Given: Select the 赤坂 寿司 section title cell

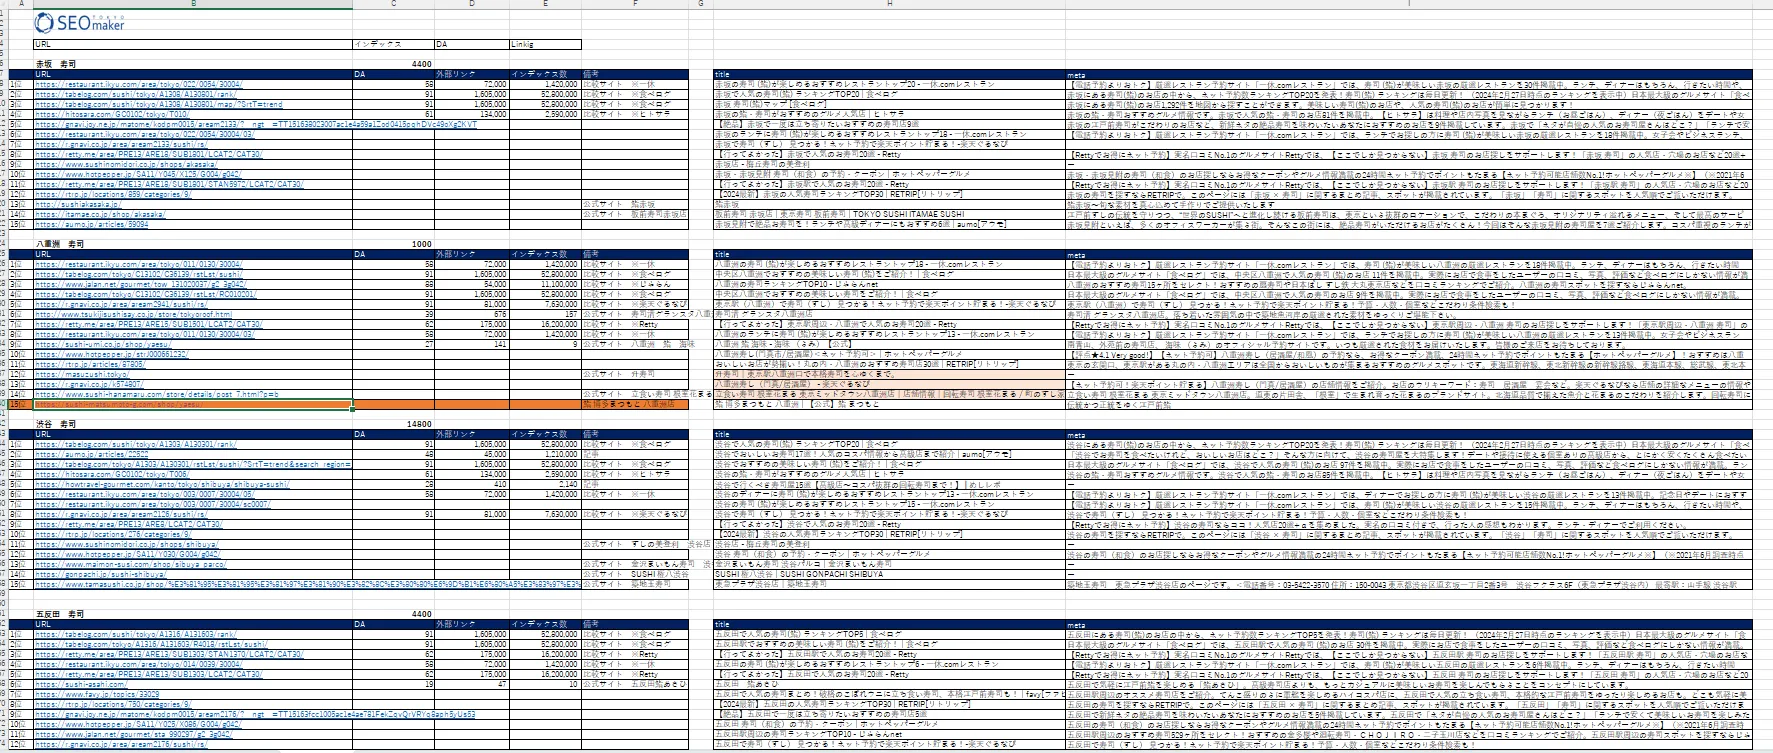Looking at the screenshot, I should (x=193, y=64).
